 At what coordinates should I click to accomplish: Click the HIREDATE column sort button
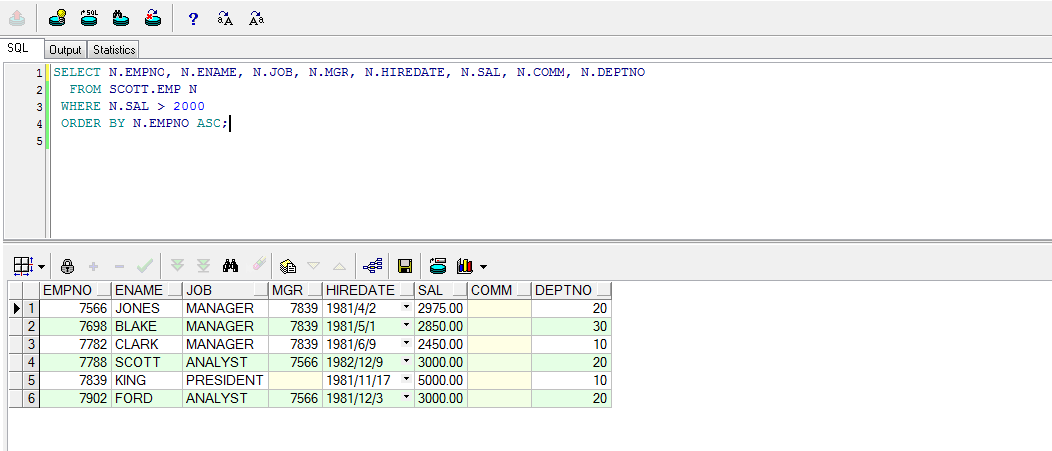[x=406, y=290]
